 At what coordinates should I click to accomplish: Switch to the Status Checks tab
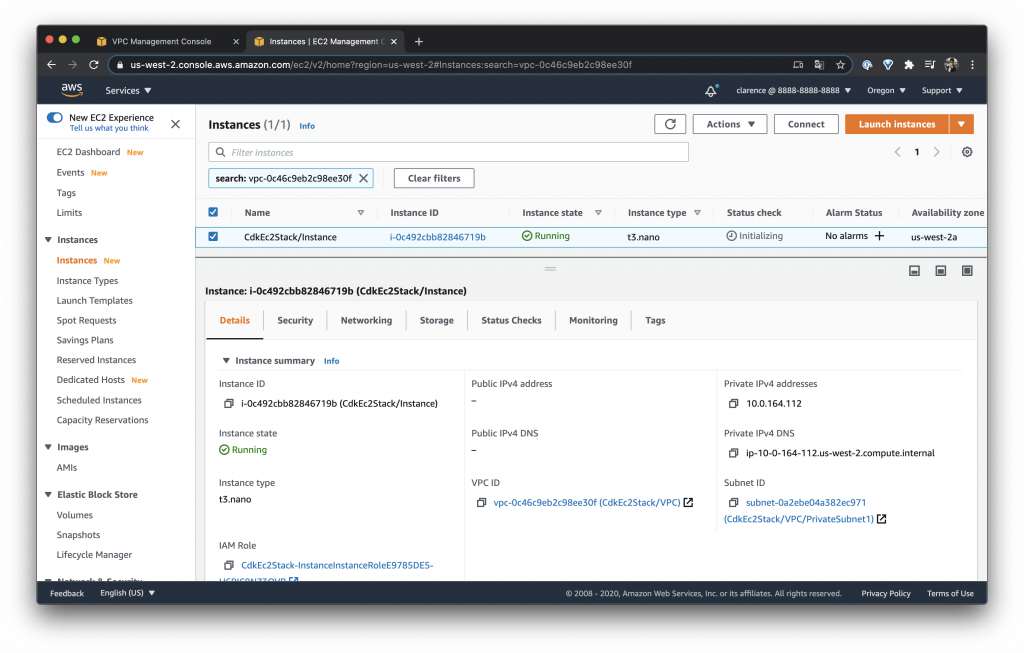[x=511, y=321]
